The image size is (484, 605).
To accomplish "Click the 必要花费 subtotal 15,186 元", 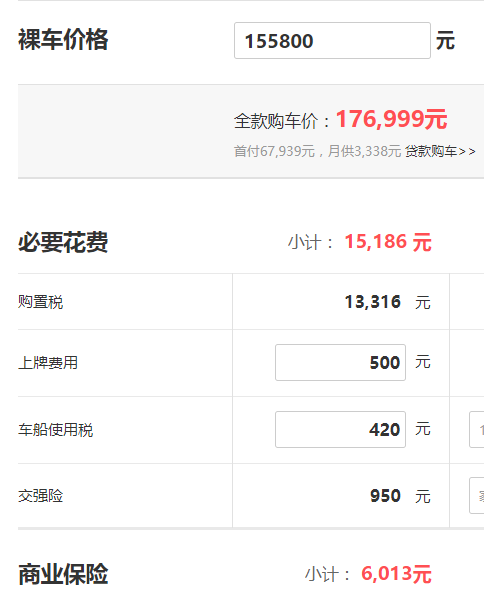I will coord(388,242).
